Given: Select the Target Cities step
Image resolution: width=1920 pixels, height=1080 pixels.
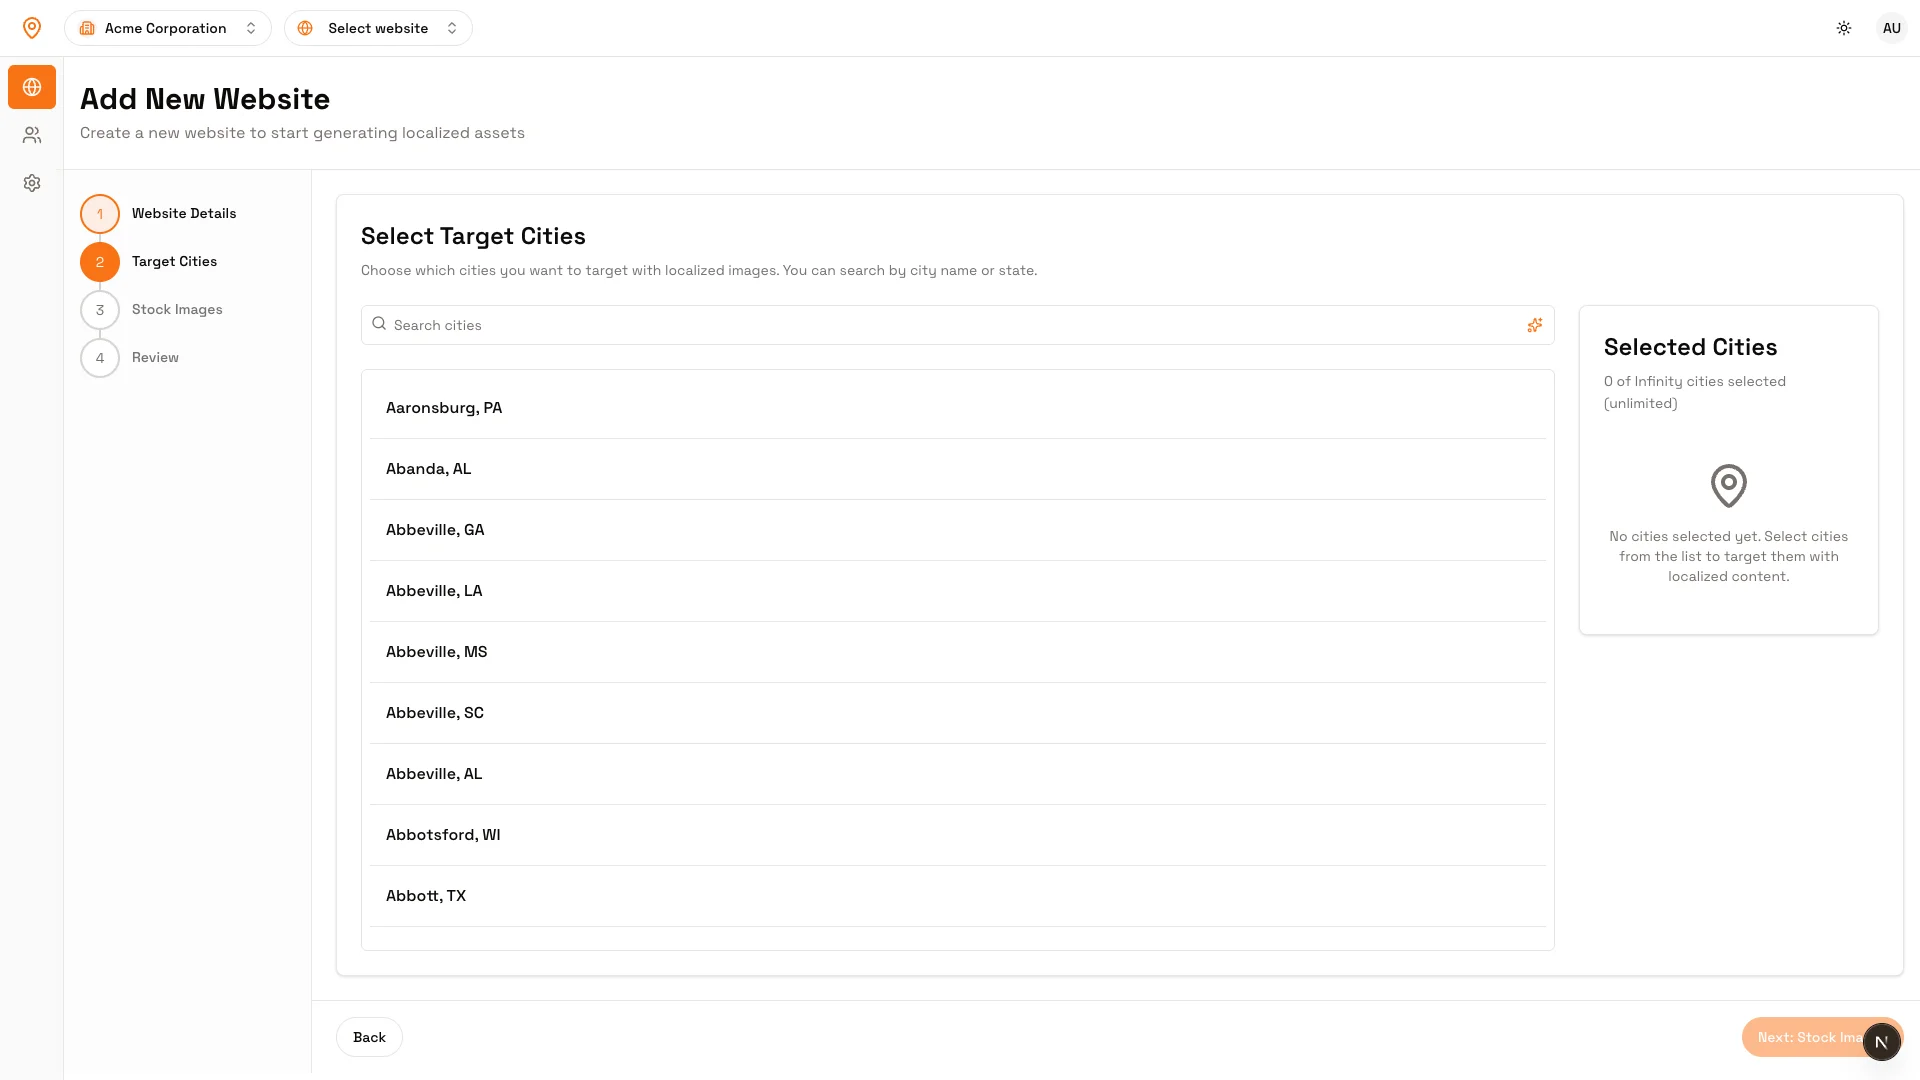Looking at the screenshot, I should coord(174,261).
